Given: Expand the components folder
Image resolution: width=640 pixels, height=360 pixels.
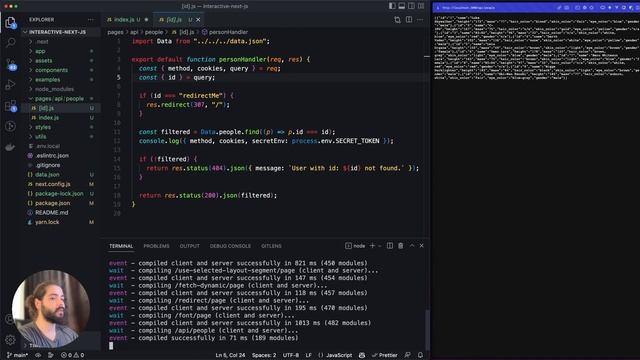Looking at the screenshot, I should pos(51,70).
